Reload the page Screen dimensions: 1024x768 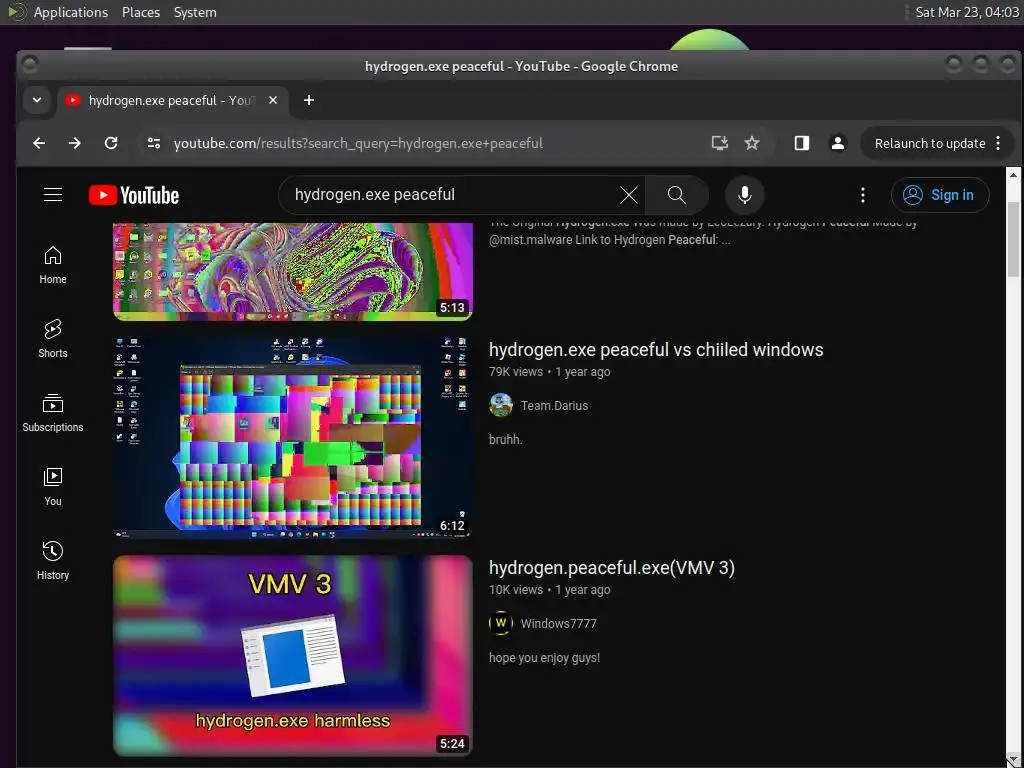coord(111,143)
